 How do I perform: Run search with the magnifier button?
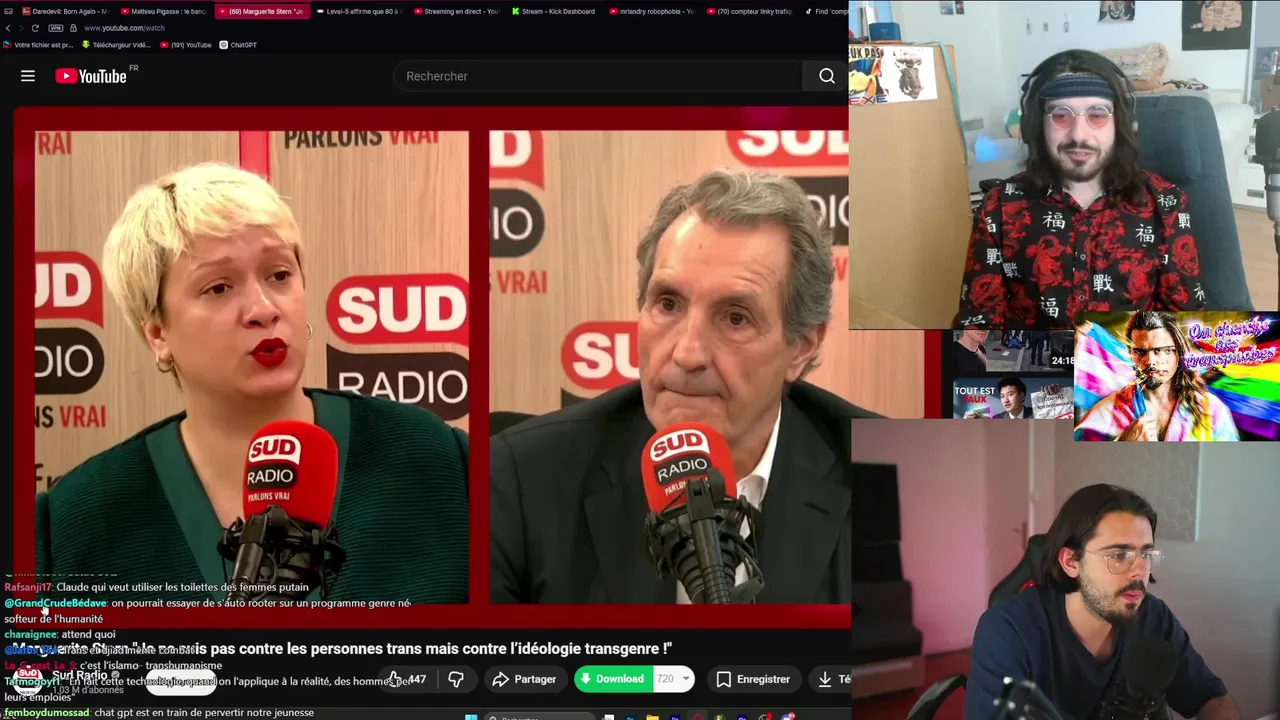click(827, 76)
